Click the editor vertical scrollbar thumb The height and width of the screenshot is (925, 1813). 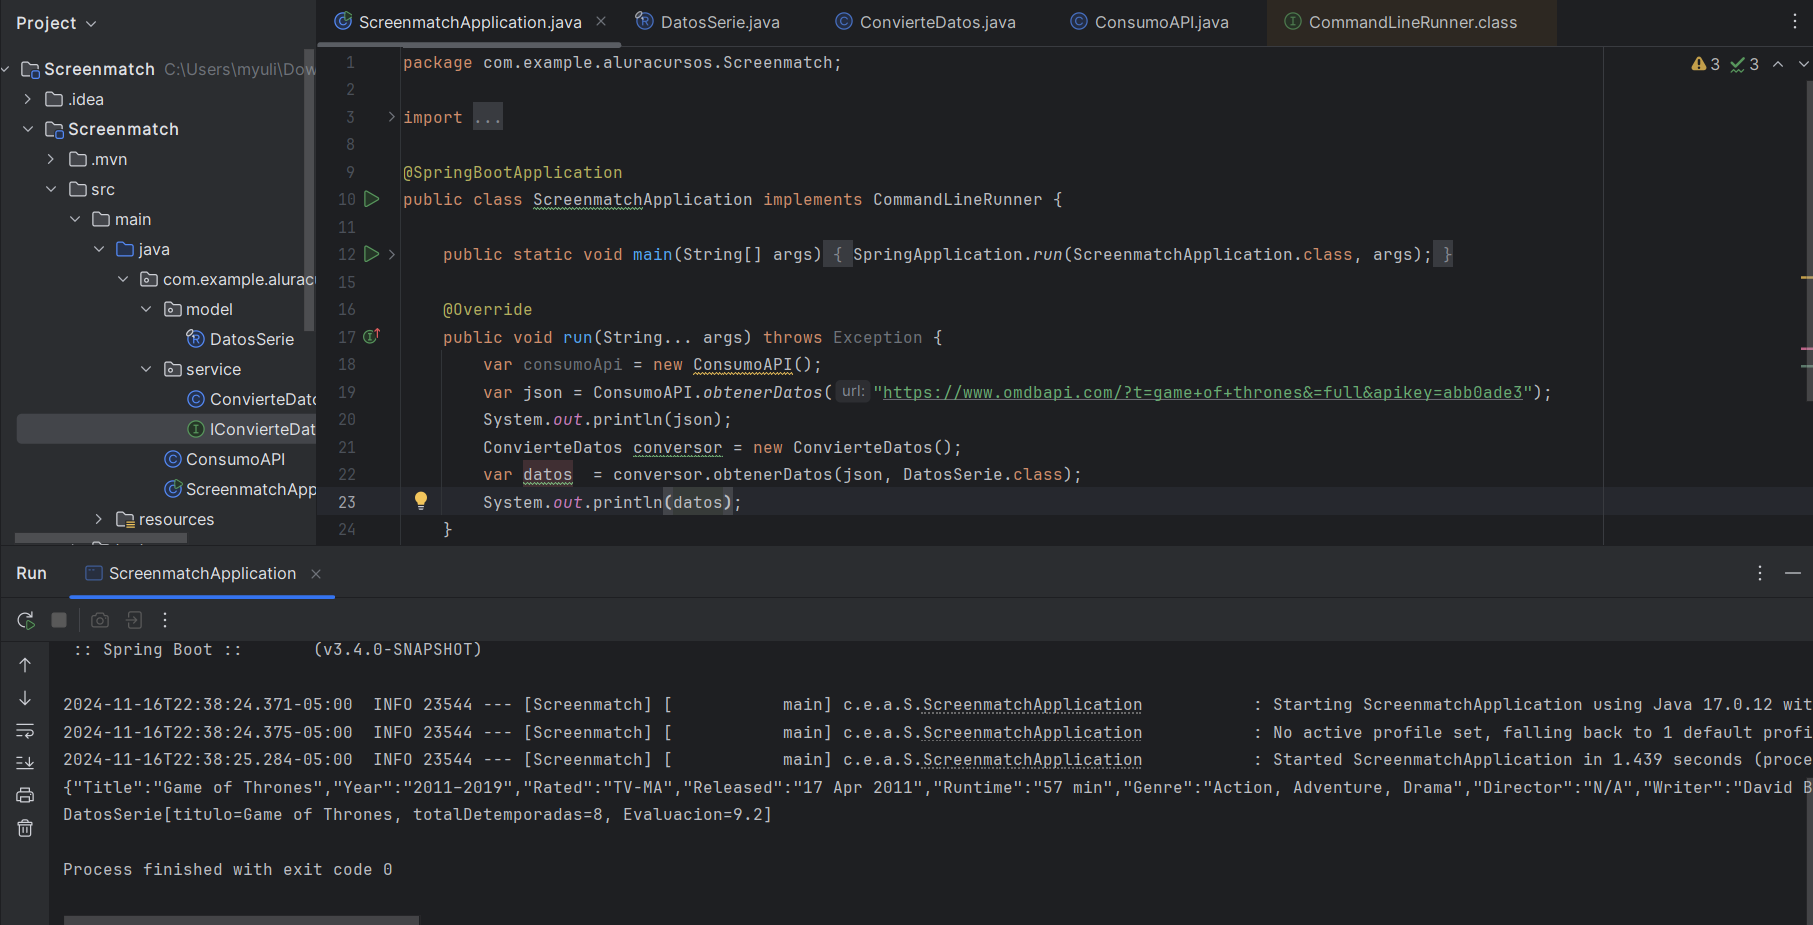click(x=1808, y=240)
